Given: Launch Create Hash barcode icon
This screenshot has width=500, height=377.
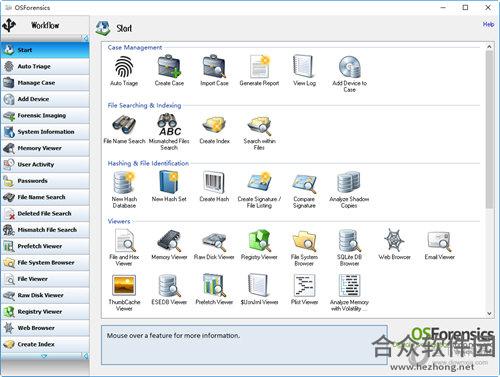Looking at the screenshot, I should pos(214,183).
